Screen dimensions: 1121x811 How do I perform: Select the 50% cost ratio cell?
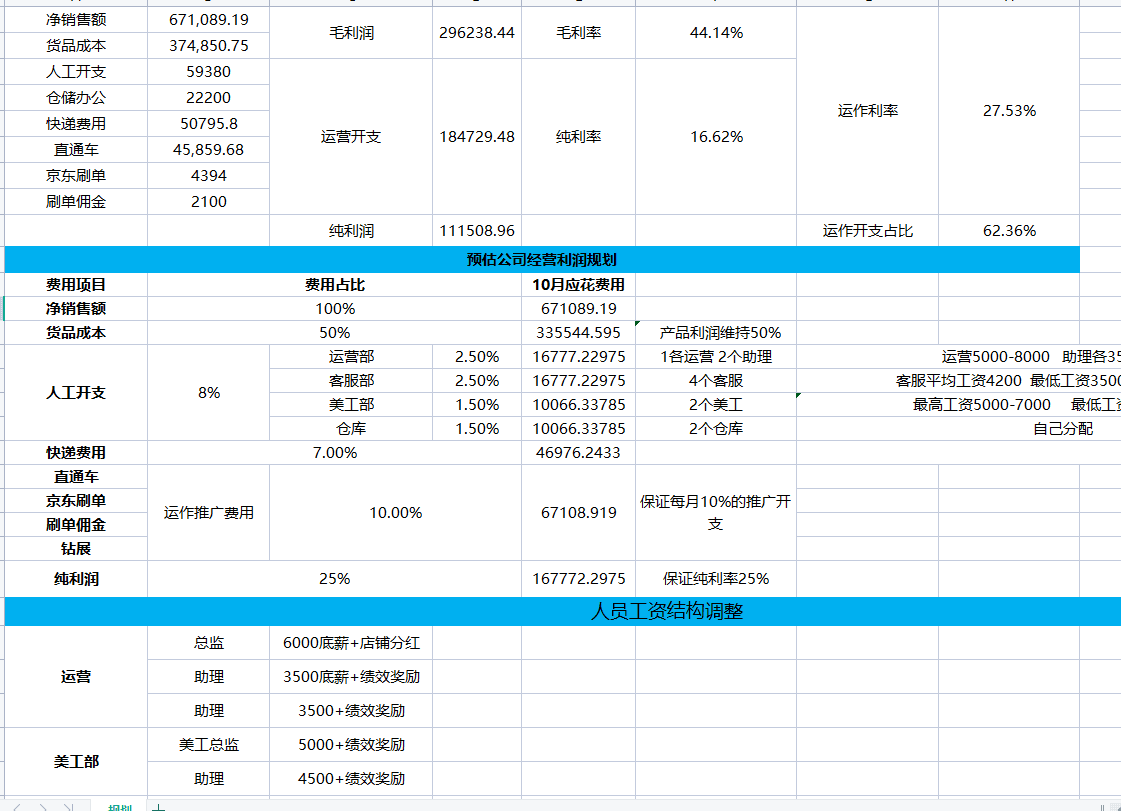[335, 333]
